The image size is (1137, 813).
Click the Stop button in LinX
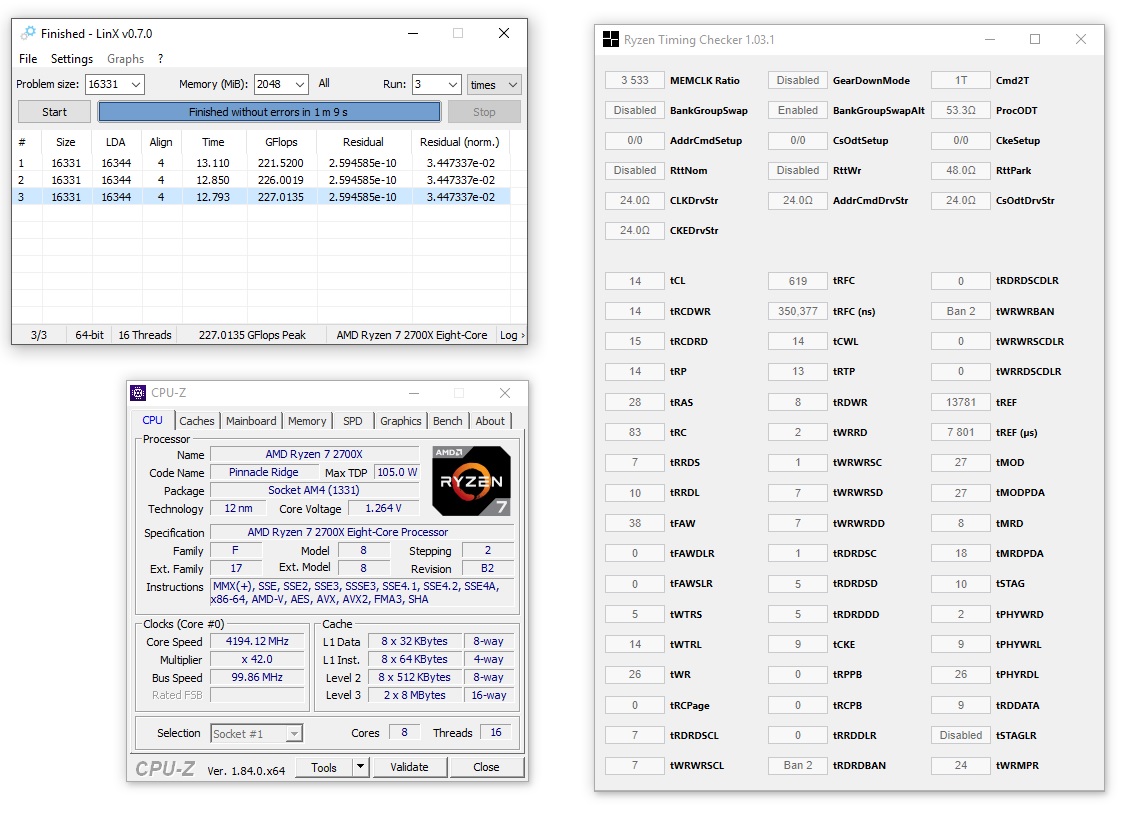click(x=484, y=112)
